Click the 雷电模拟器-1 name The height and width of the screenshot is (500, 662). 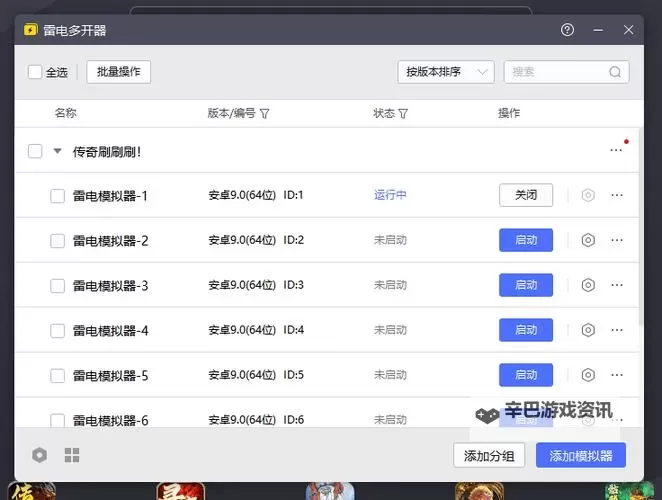110,196
